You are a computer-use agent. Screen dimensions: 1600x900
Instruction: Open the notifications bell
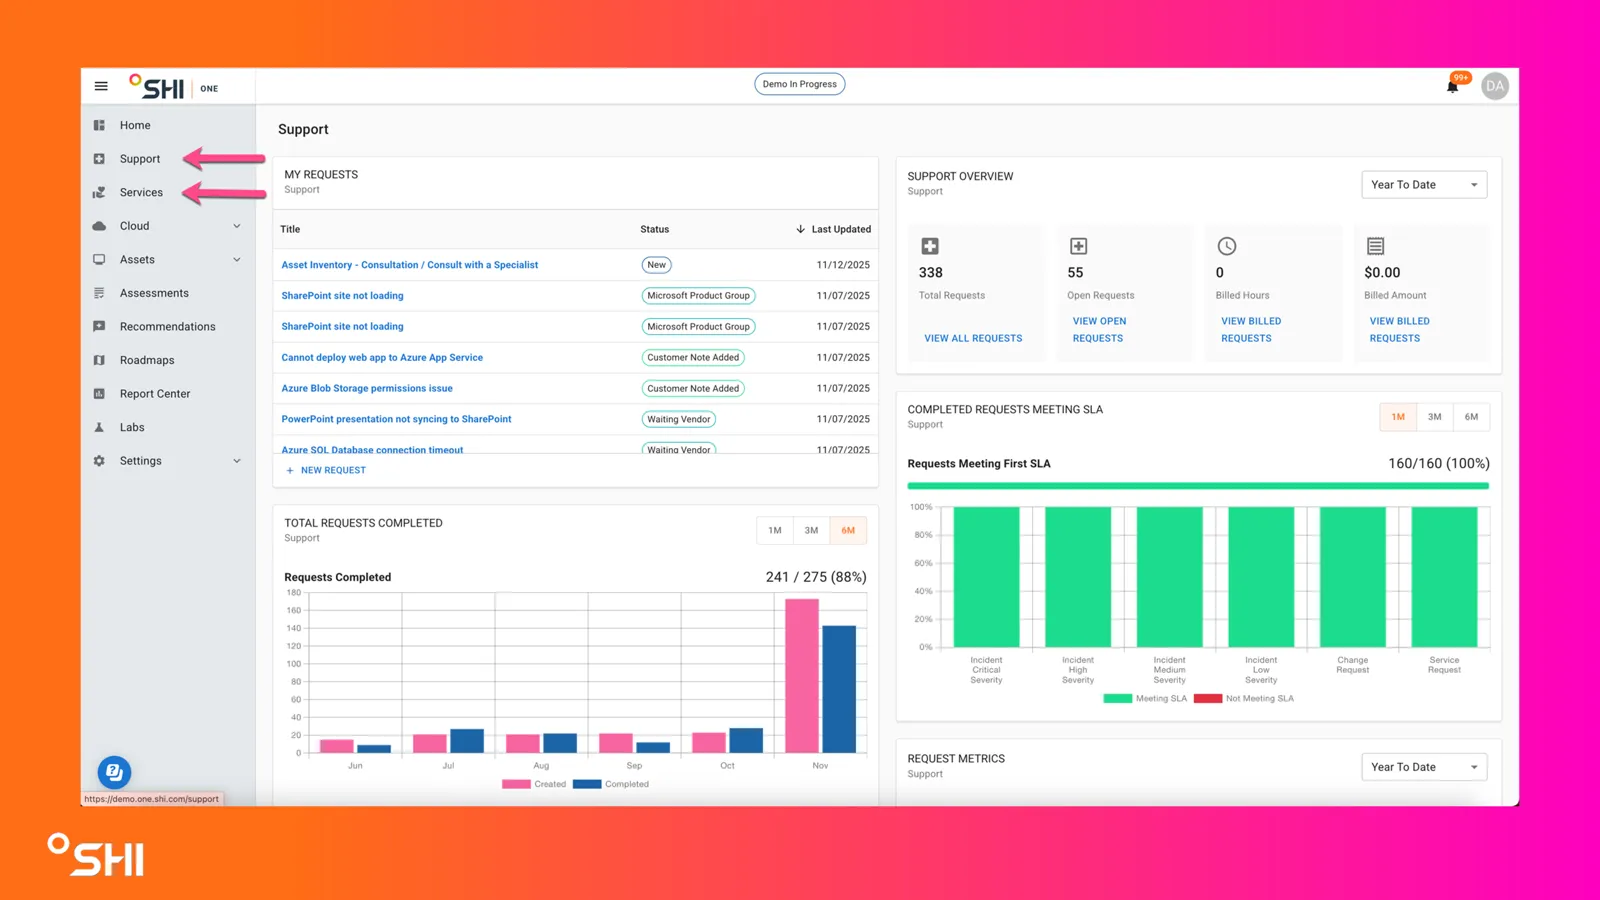coord(1452,86)
